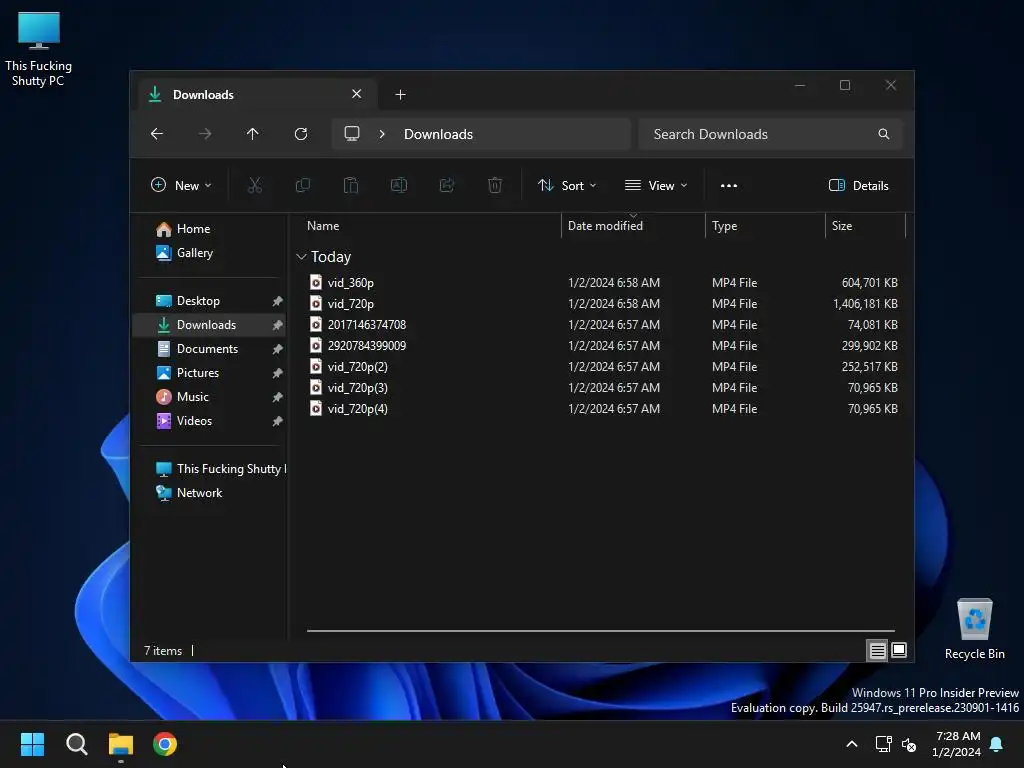Go up one folder level
1024x768 pixels.
[x=253, y=134]
